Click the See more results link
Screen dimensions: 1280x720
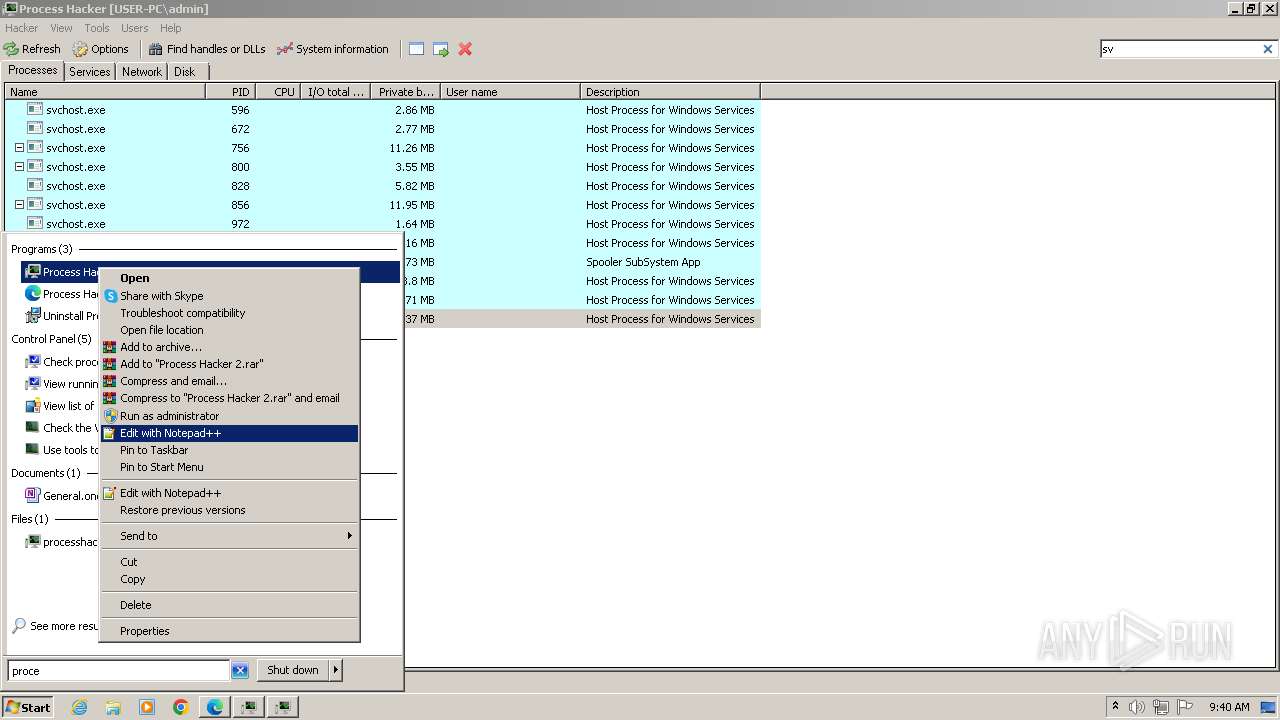[56, 626]
